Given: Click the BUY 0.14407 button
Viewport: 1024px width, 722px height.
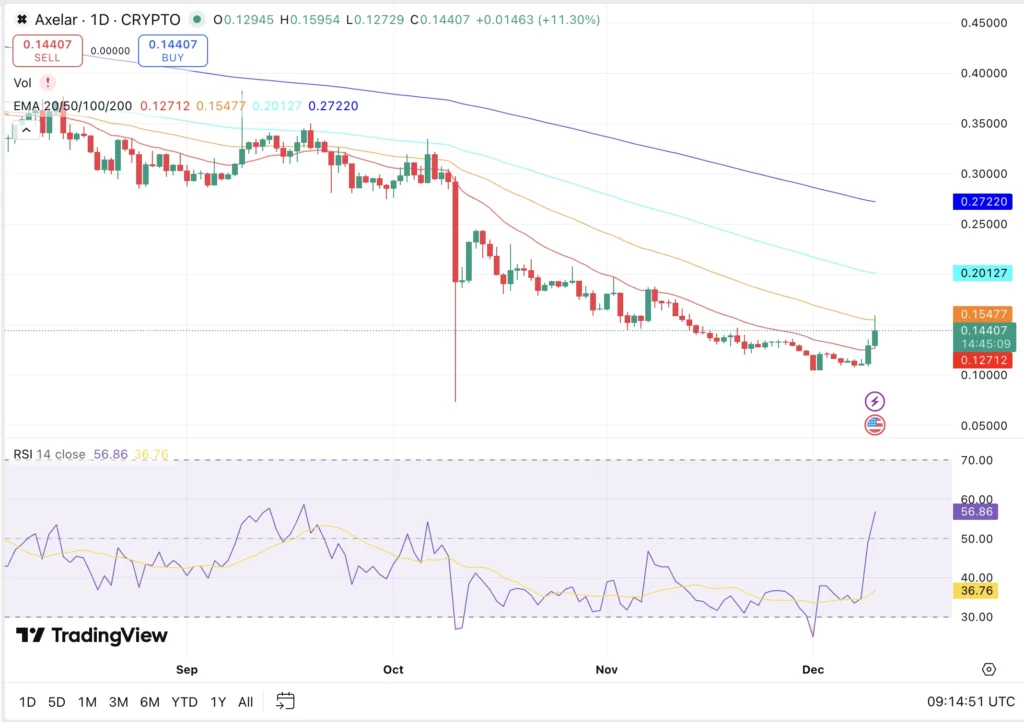Looking at the screenshot, I should point(173,50).
